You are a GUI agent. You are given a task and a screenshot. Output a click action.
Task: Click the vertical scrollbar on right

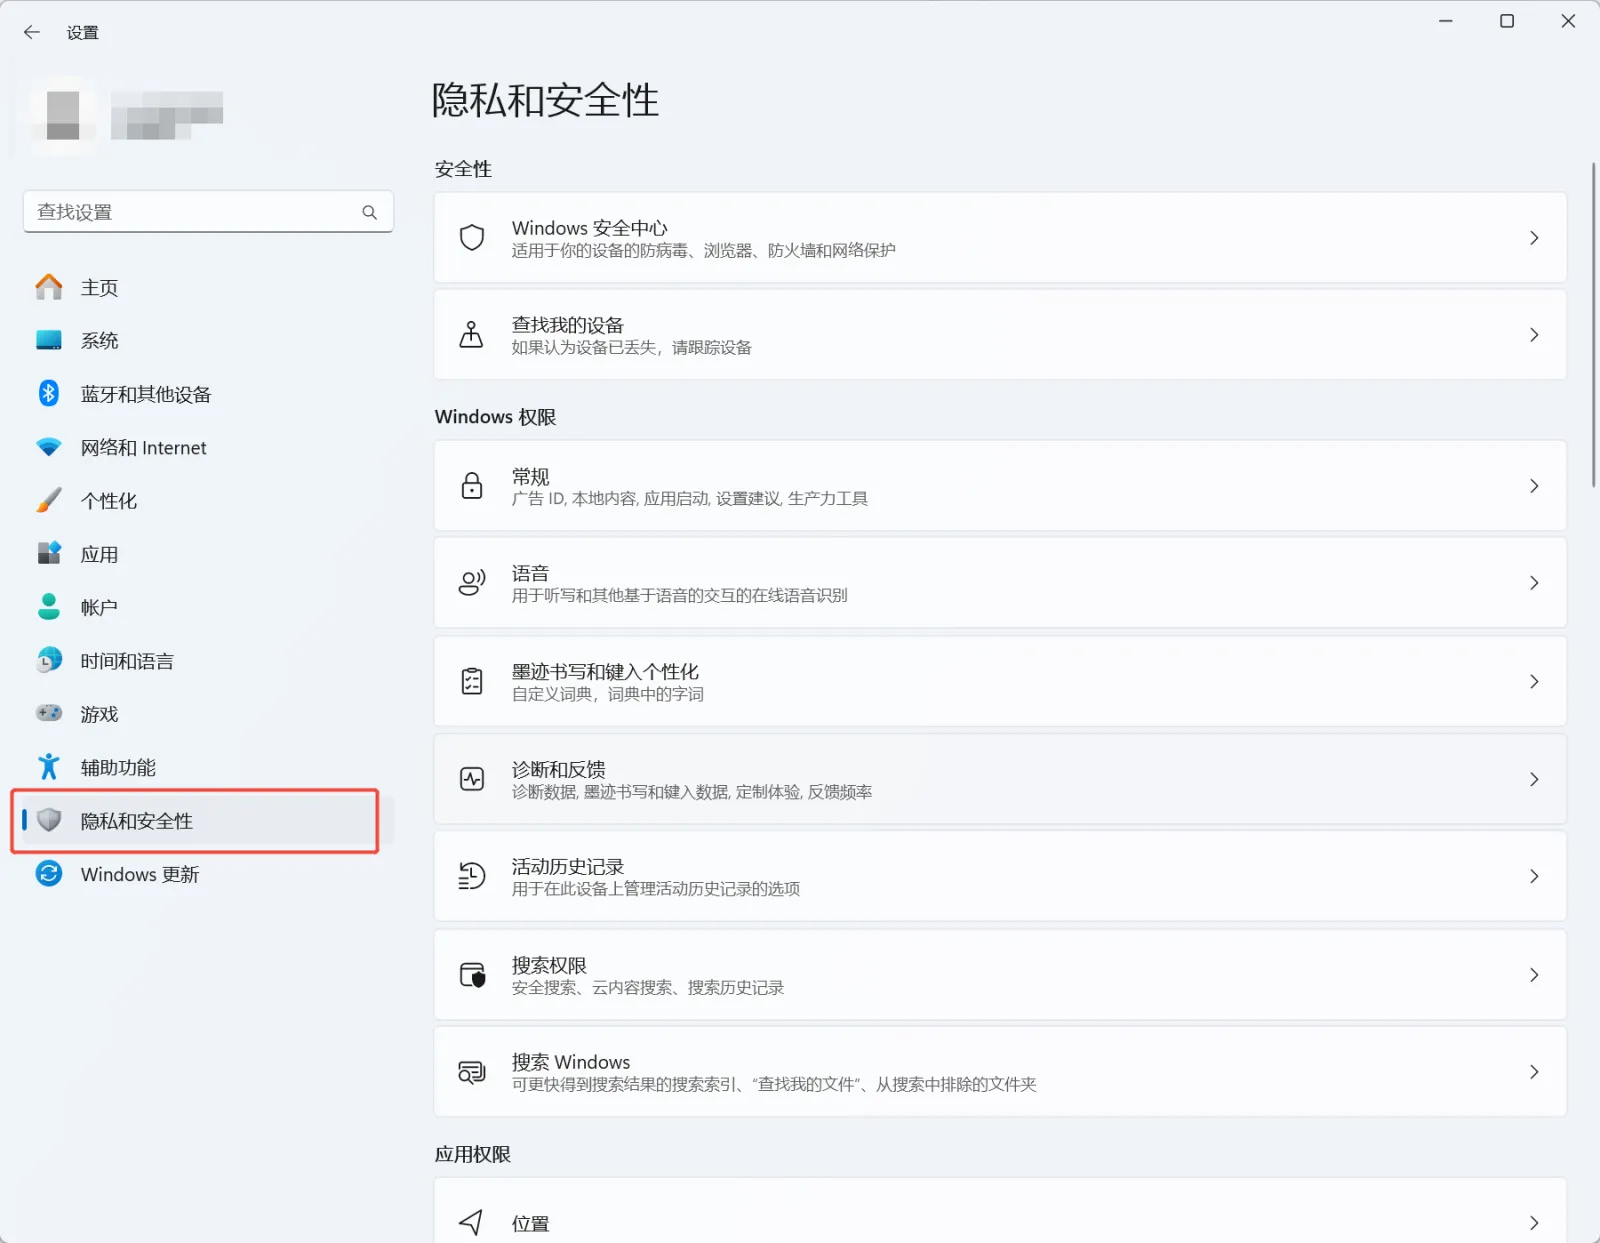tap(1593, 325)
